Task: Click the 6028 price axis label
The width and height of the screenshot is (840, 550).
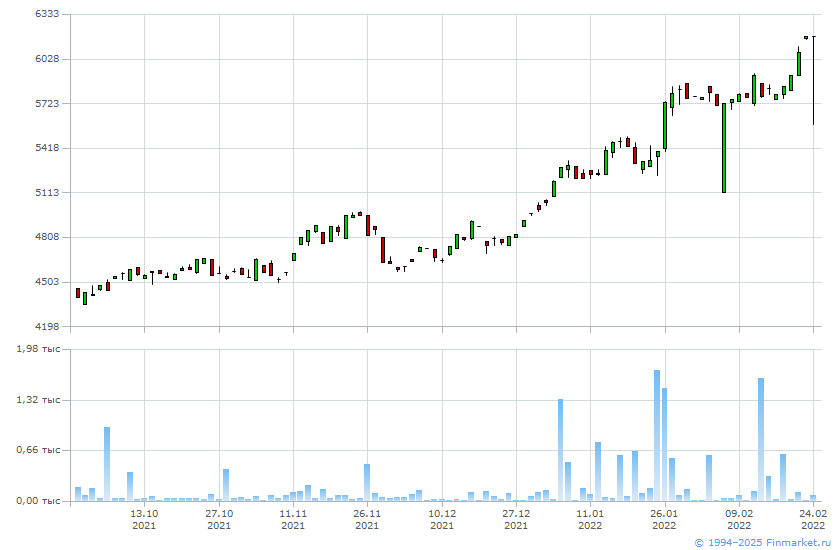Action: coord(47,58)
